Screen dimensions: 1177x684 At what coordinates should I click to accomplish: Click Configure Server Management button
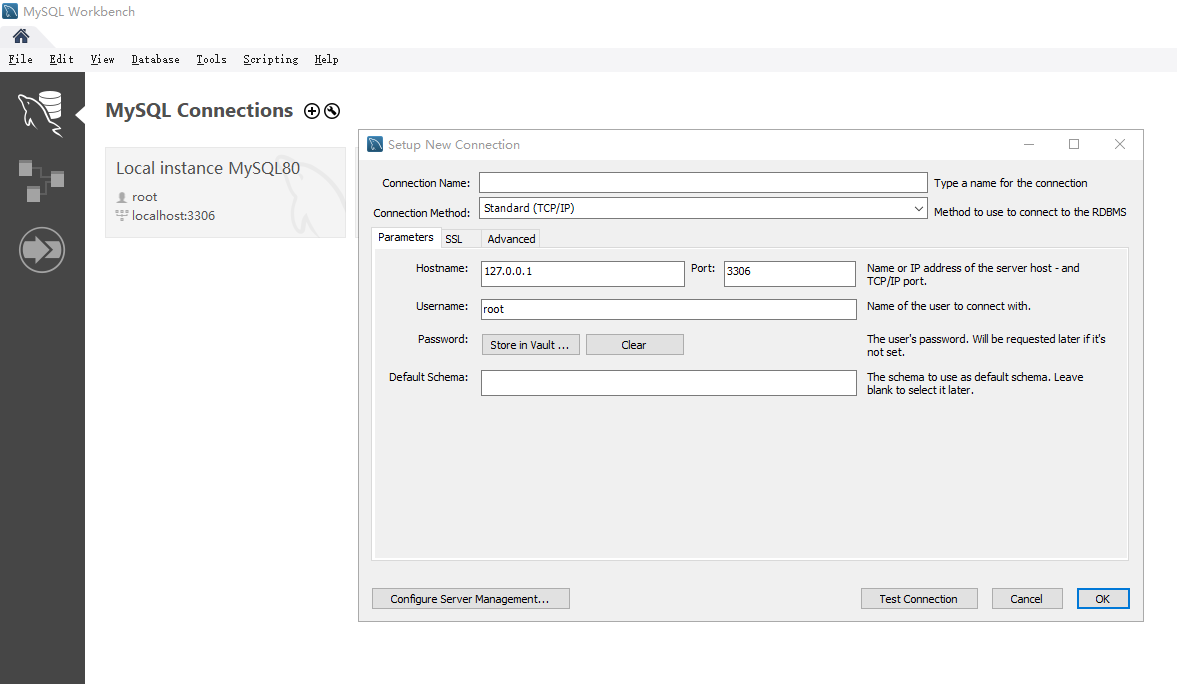pyautogui.click(x=471, y=598)
